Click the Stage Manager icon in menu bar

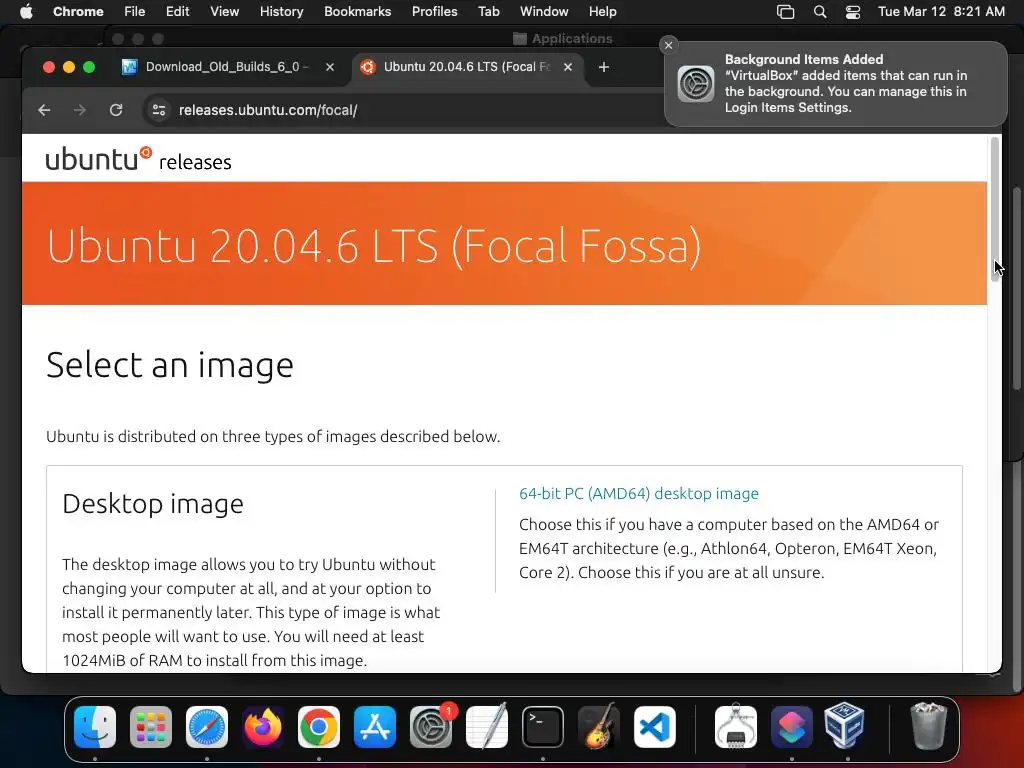pos(786,12)
